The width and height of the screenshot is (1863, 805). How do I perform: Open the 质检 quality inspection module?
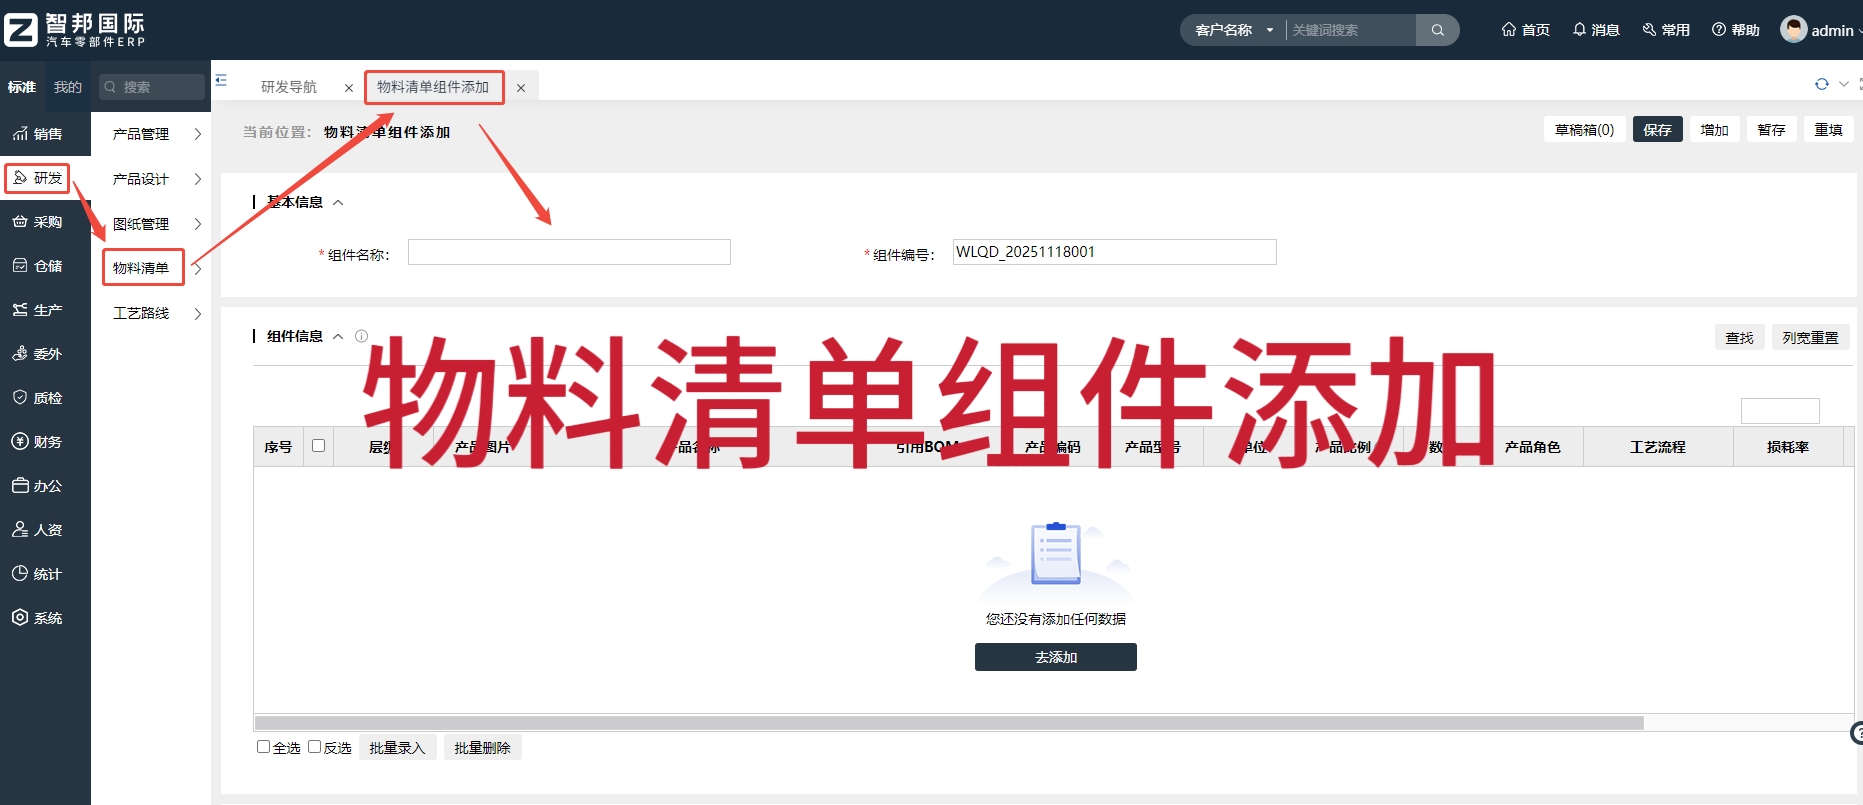38,397
